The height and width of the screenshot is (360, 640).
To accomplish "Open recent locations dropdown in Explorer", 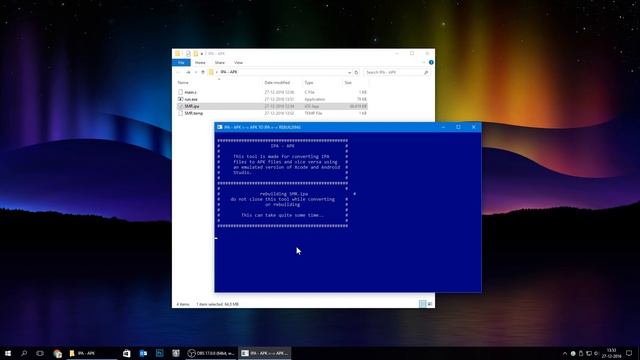I will 196,72.
